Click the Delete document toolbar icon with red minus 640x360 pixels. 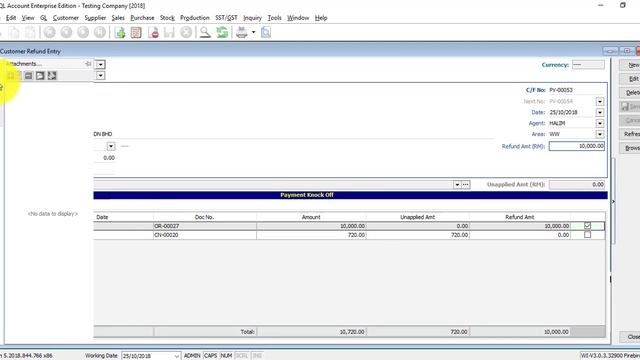[154, 32]
